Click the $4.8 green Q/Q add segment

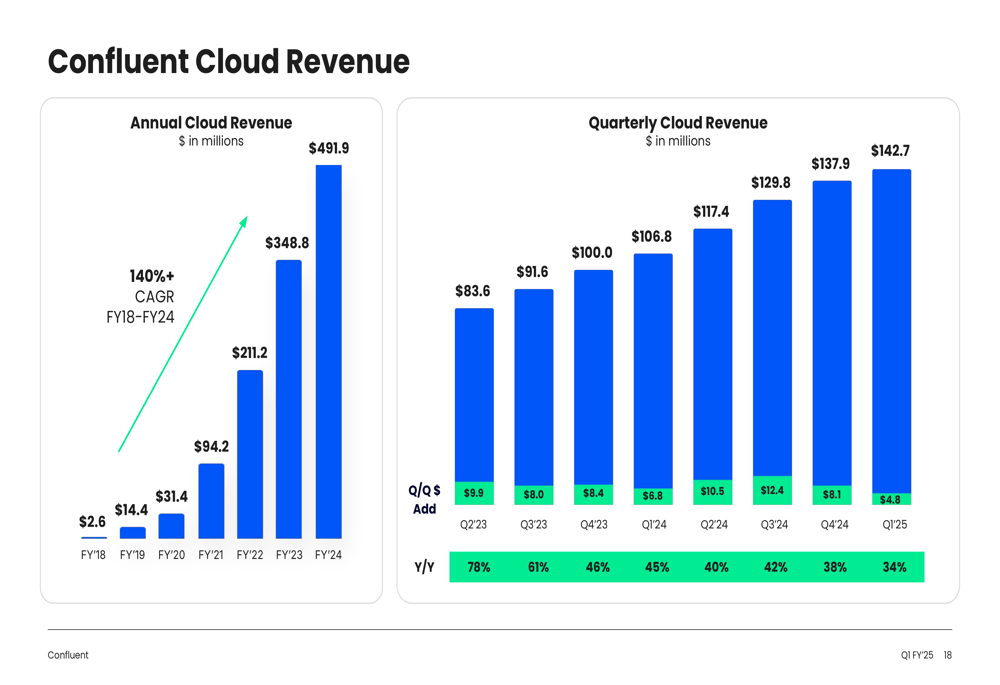(x=891, y=499)
